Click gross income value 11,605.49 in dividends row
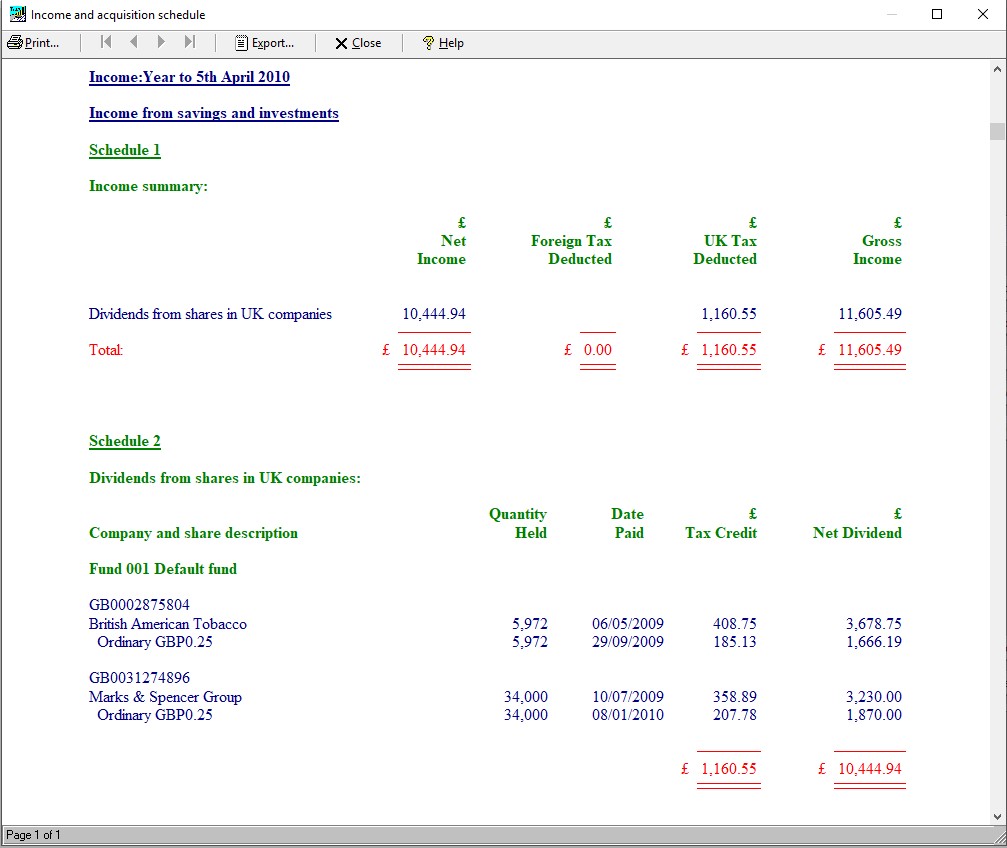Viewport: 1007px width, 848px height. point(870,314)
